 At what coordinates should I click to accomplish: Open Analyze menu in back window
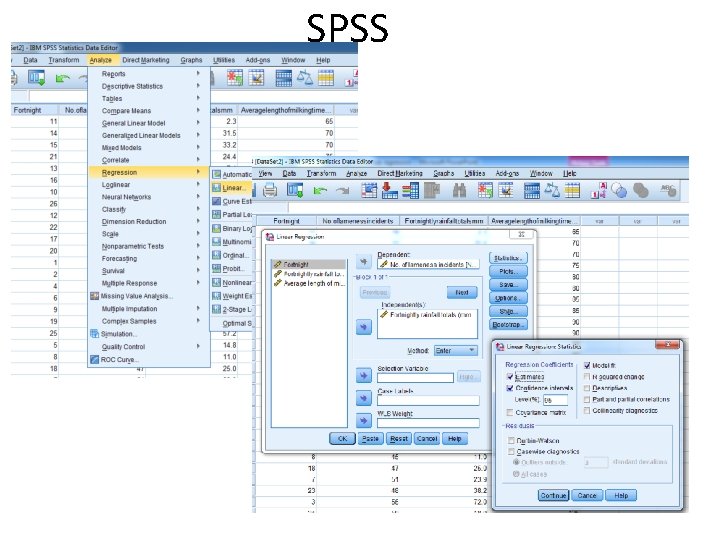click(x=101, y=60)
